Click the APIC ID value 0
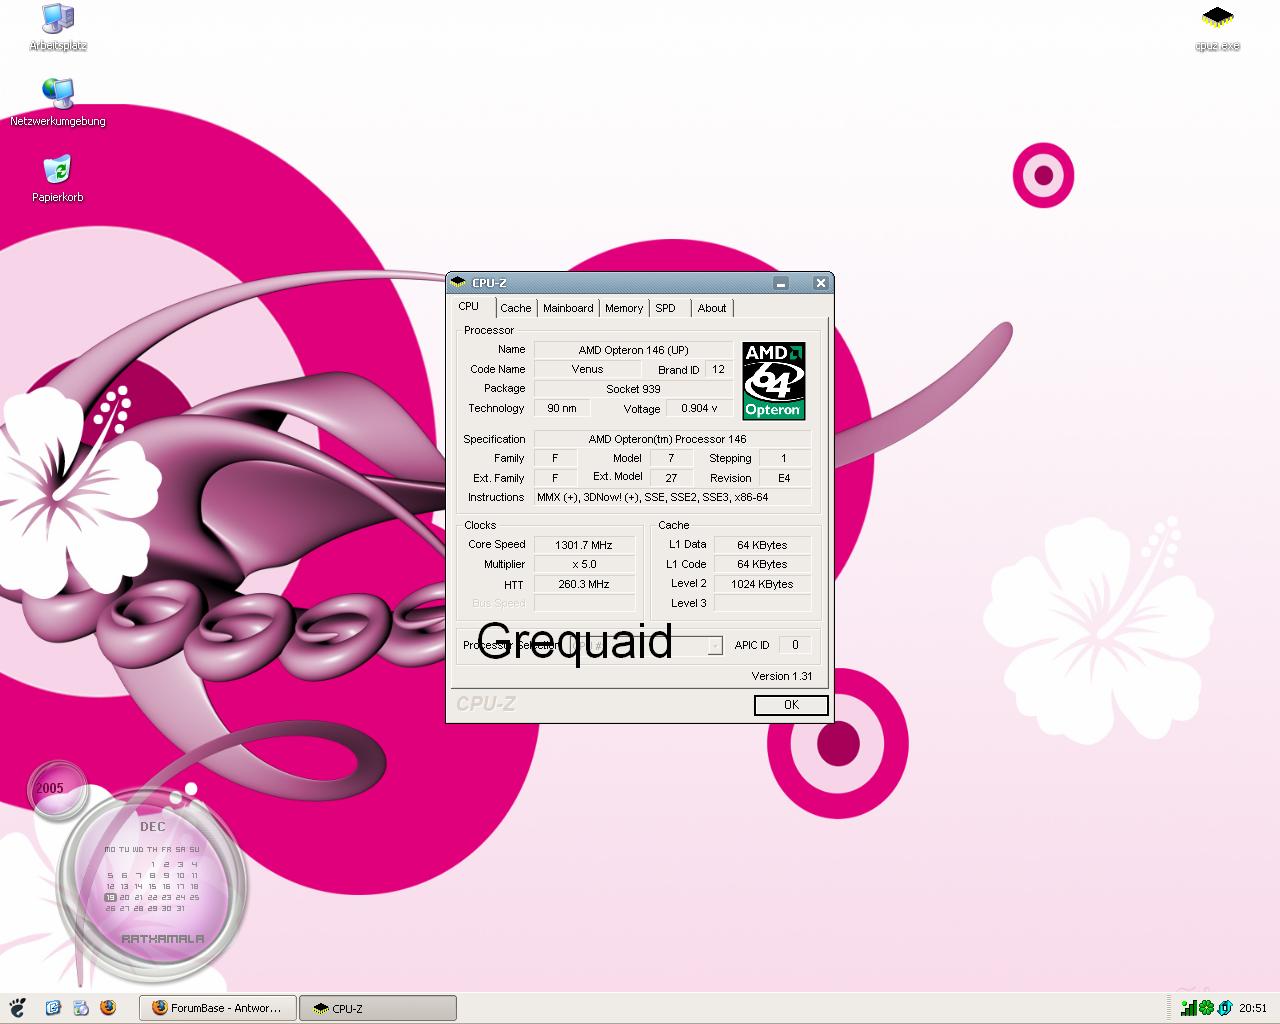The height and width of the screenshot is (1024, 1280). [795, 645]
